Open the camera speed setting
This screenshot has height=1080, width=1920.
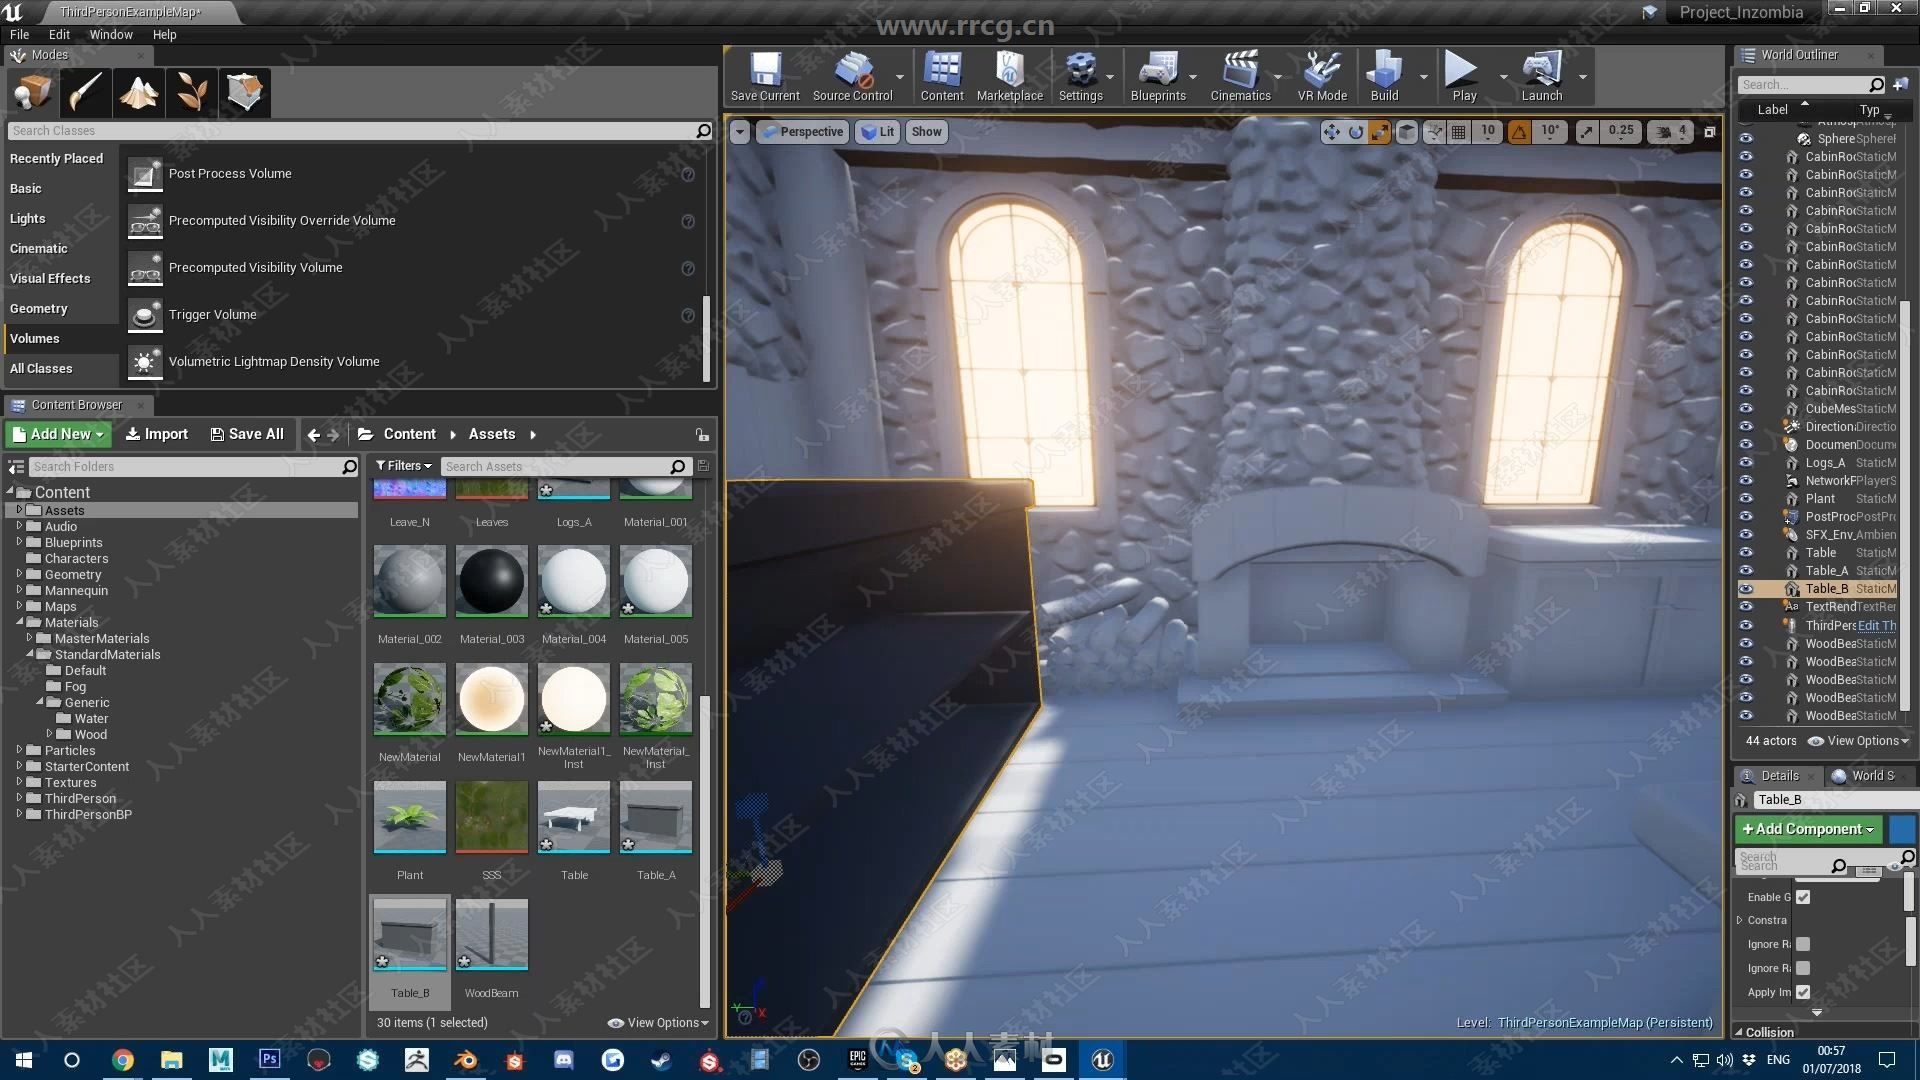coord(1671,132)
